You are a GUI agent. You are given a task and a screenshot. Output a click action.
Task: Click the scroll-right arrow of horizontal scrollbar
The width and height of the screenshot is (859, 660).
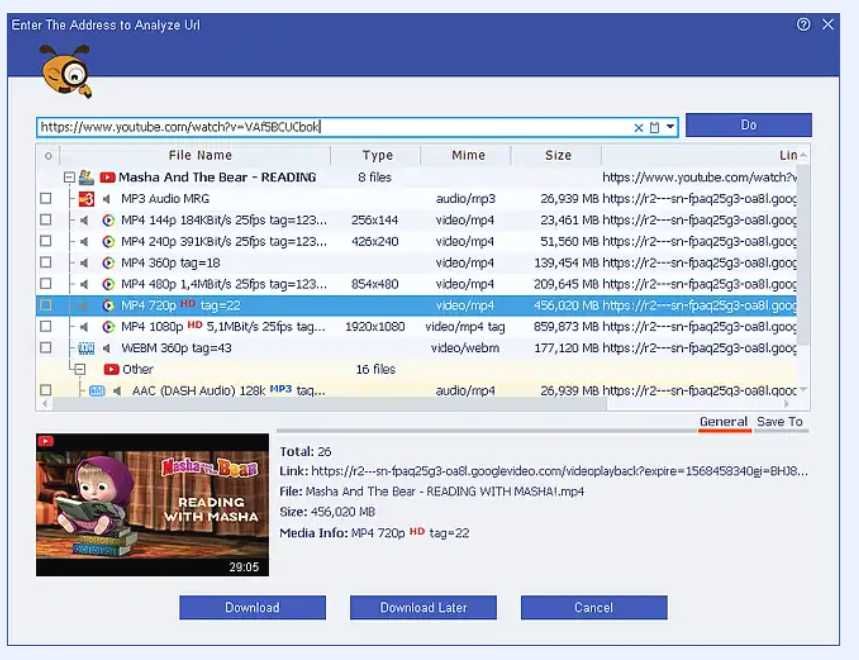[x=787, y=404]
